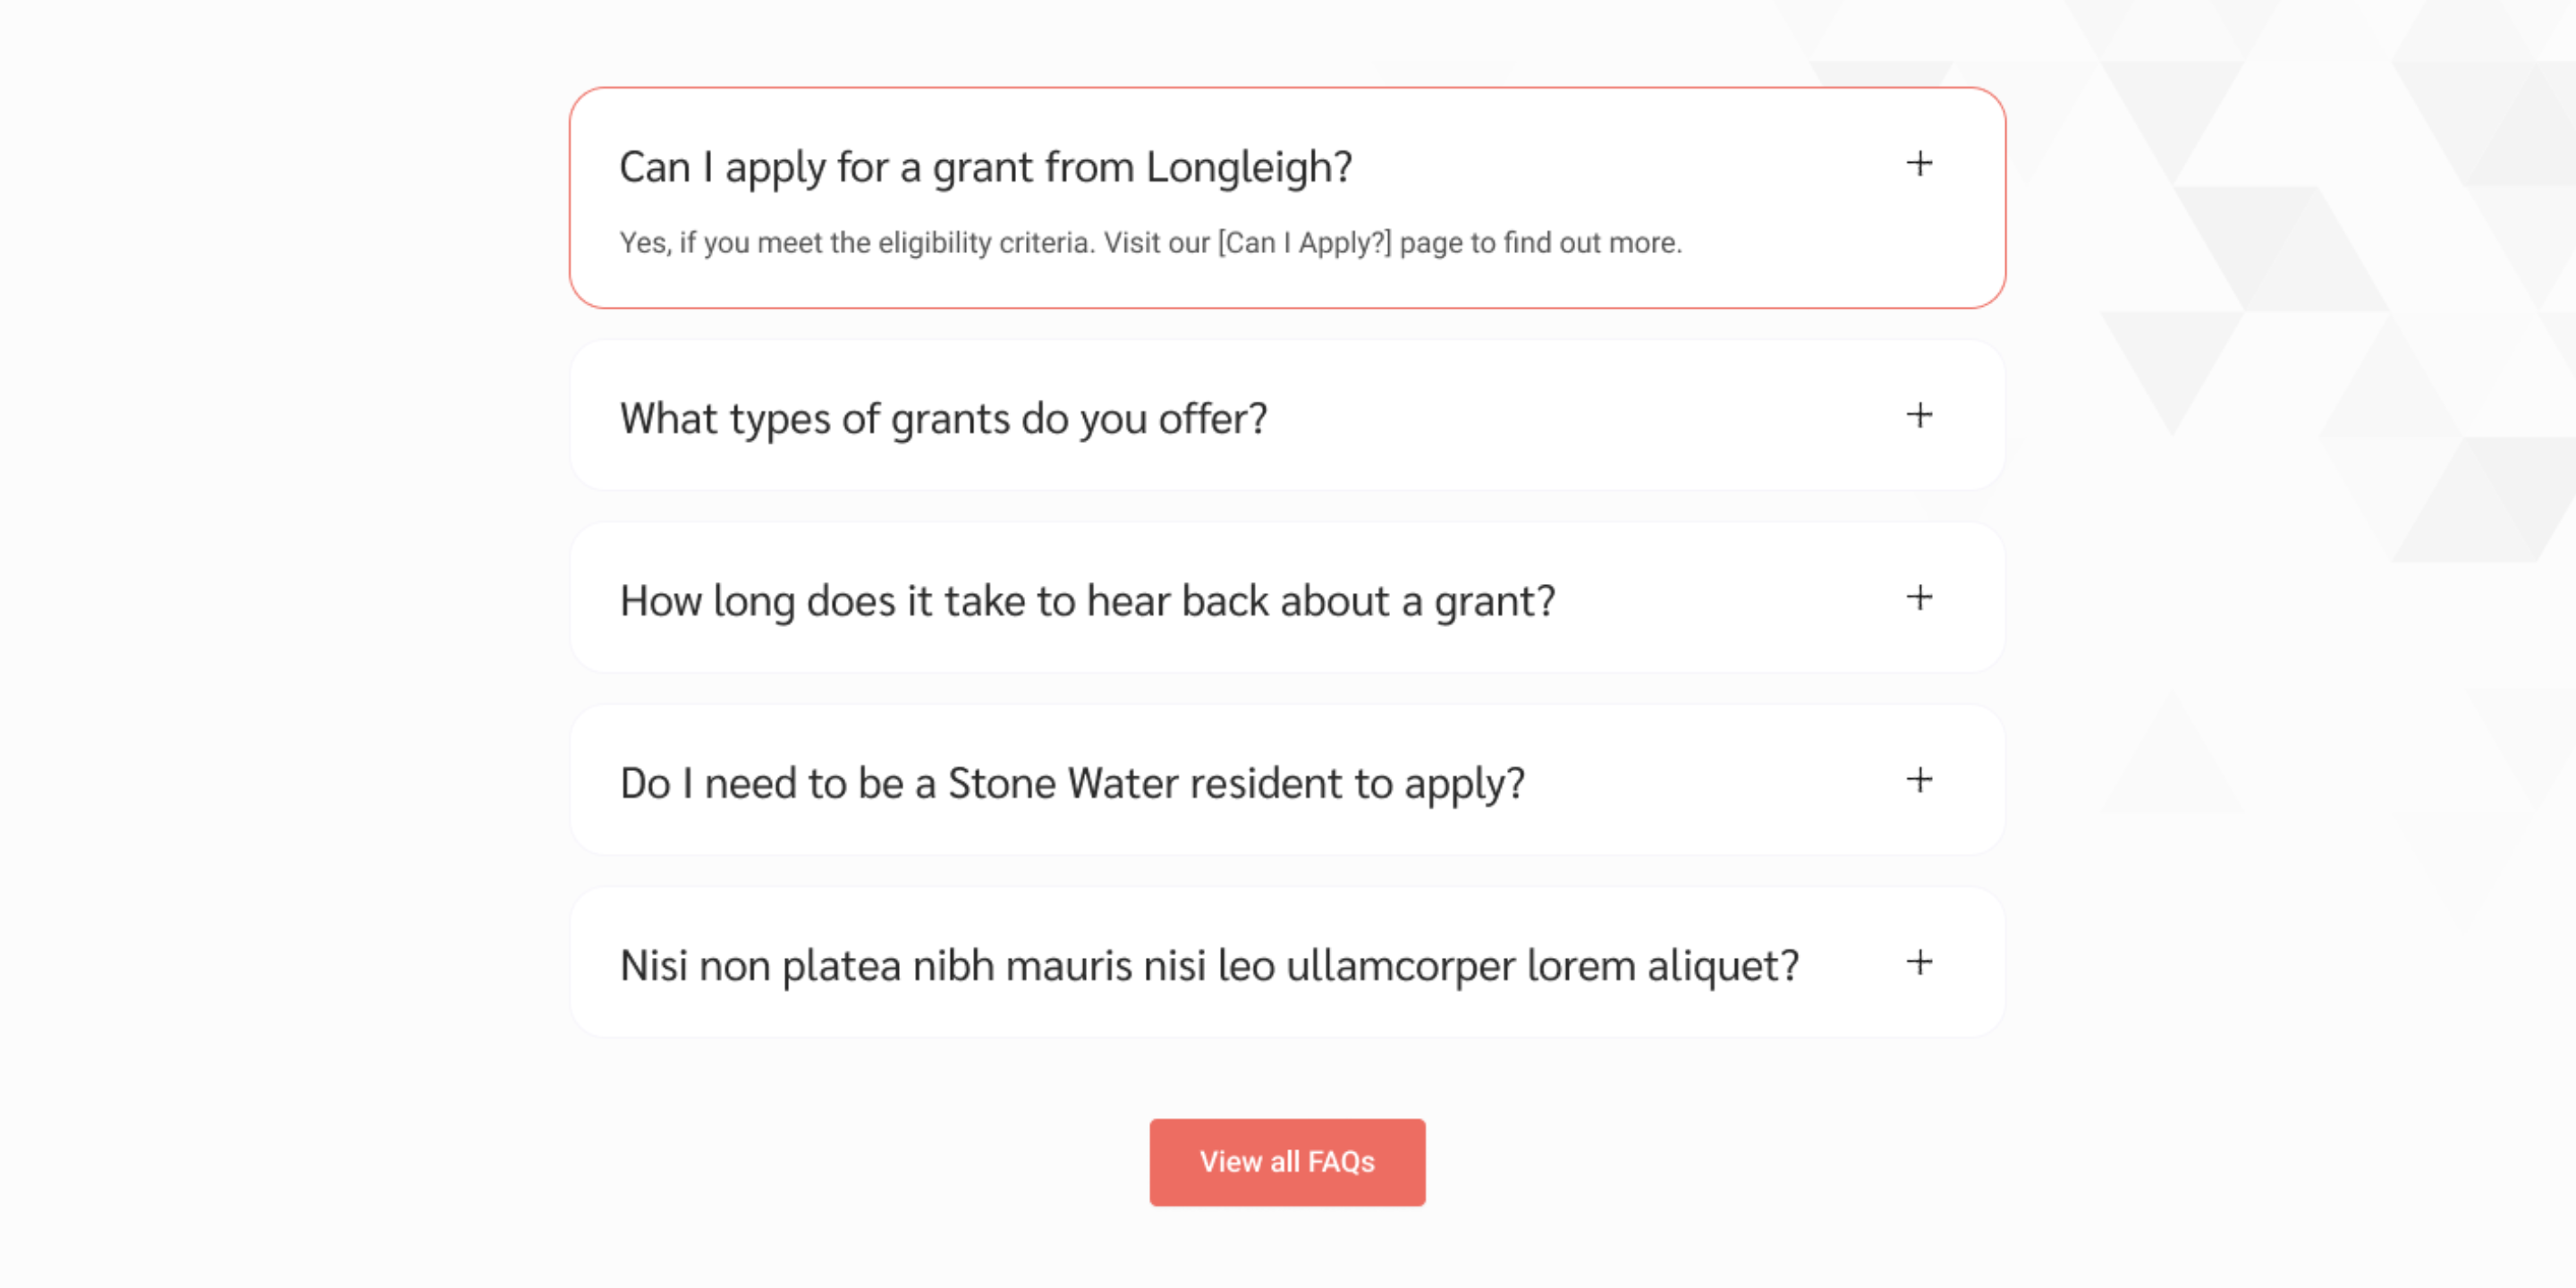
Task: Click the answer text 'Yes, if you meet the eligibility criteria'
Action: pos(857,243)
